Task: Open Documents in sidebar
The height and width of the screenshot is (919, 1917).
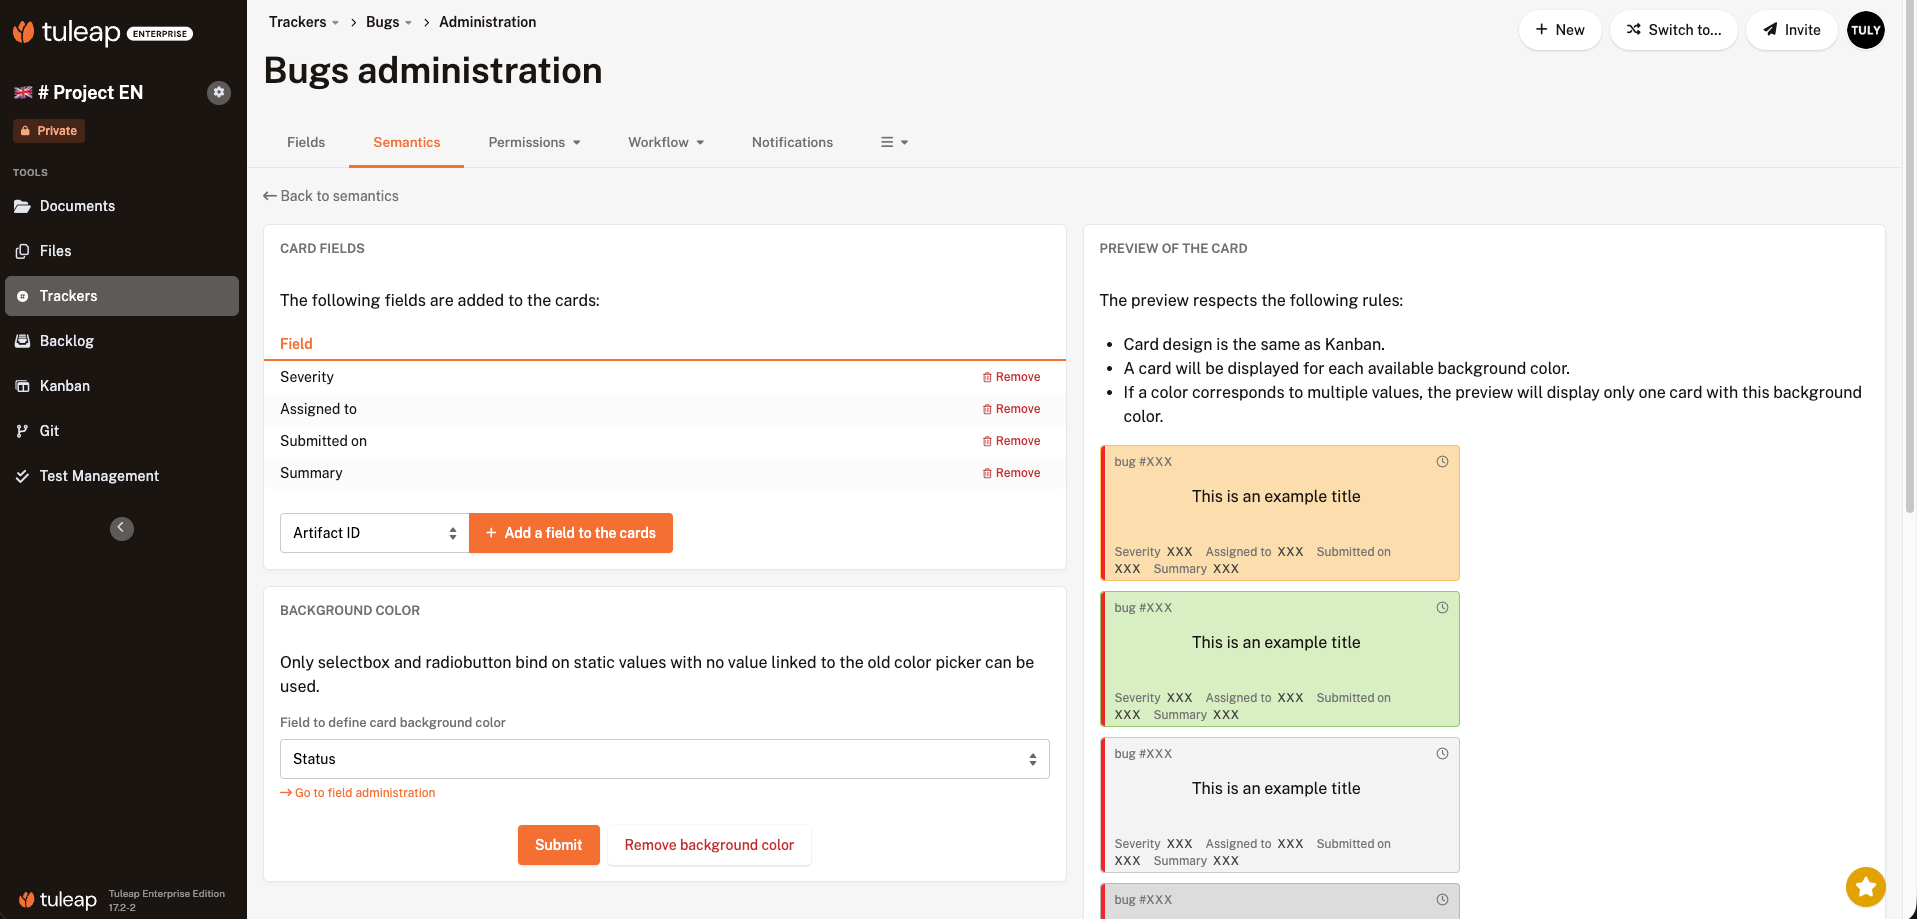Action: [x=77, y=206]
